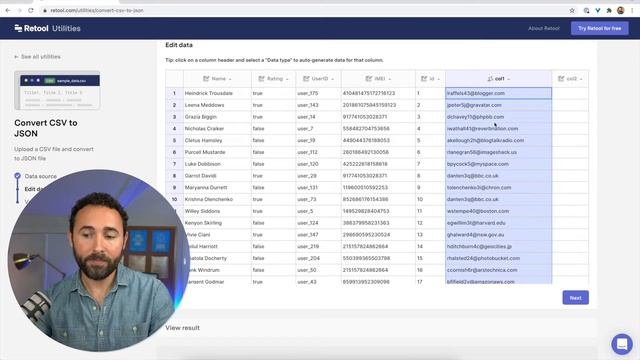The width and height of the screenshot is (640, 360).
Task: Select cell Grazia Biggin
Action: pos(217,117)
